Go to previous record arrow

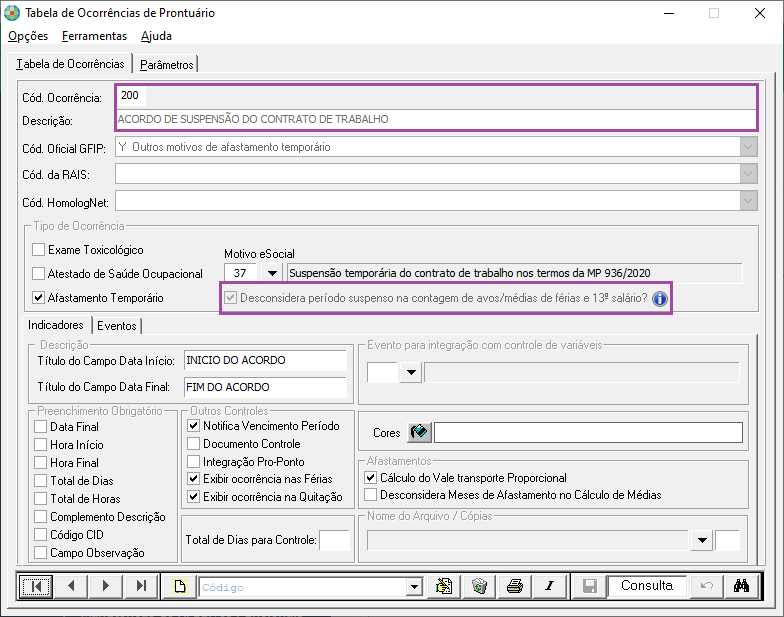tap(70, 586)
